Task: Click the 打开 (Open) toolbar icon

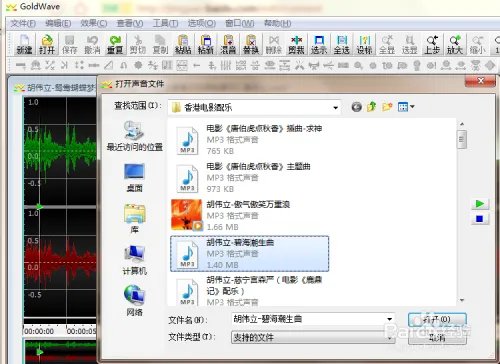Action: (47, 44)
